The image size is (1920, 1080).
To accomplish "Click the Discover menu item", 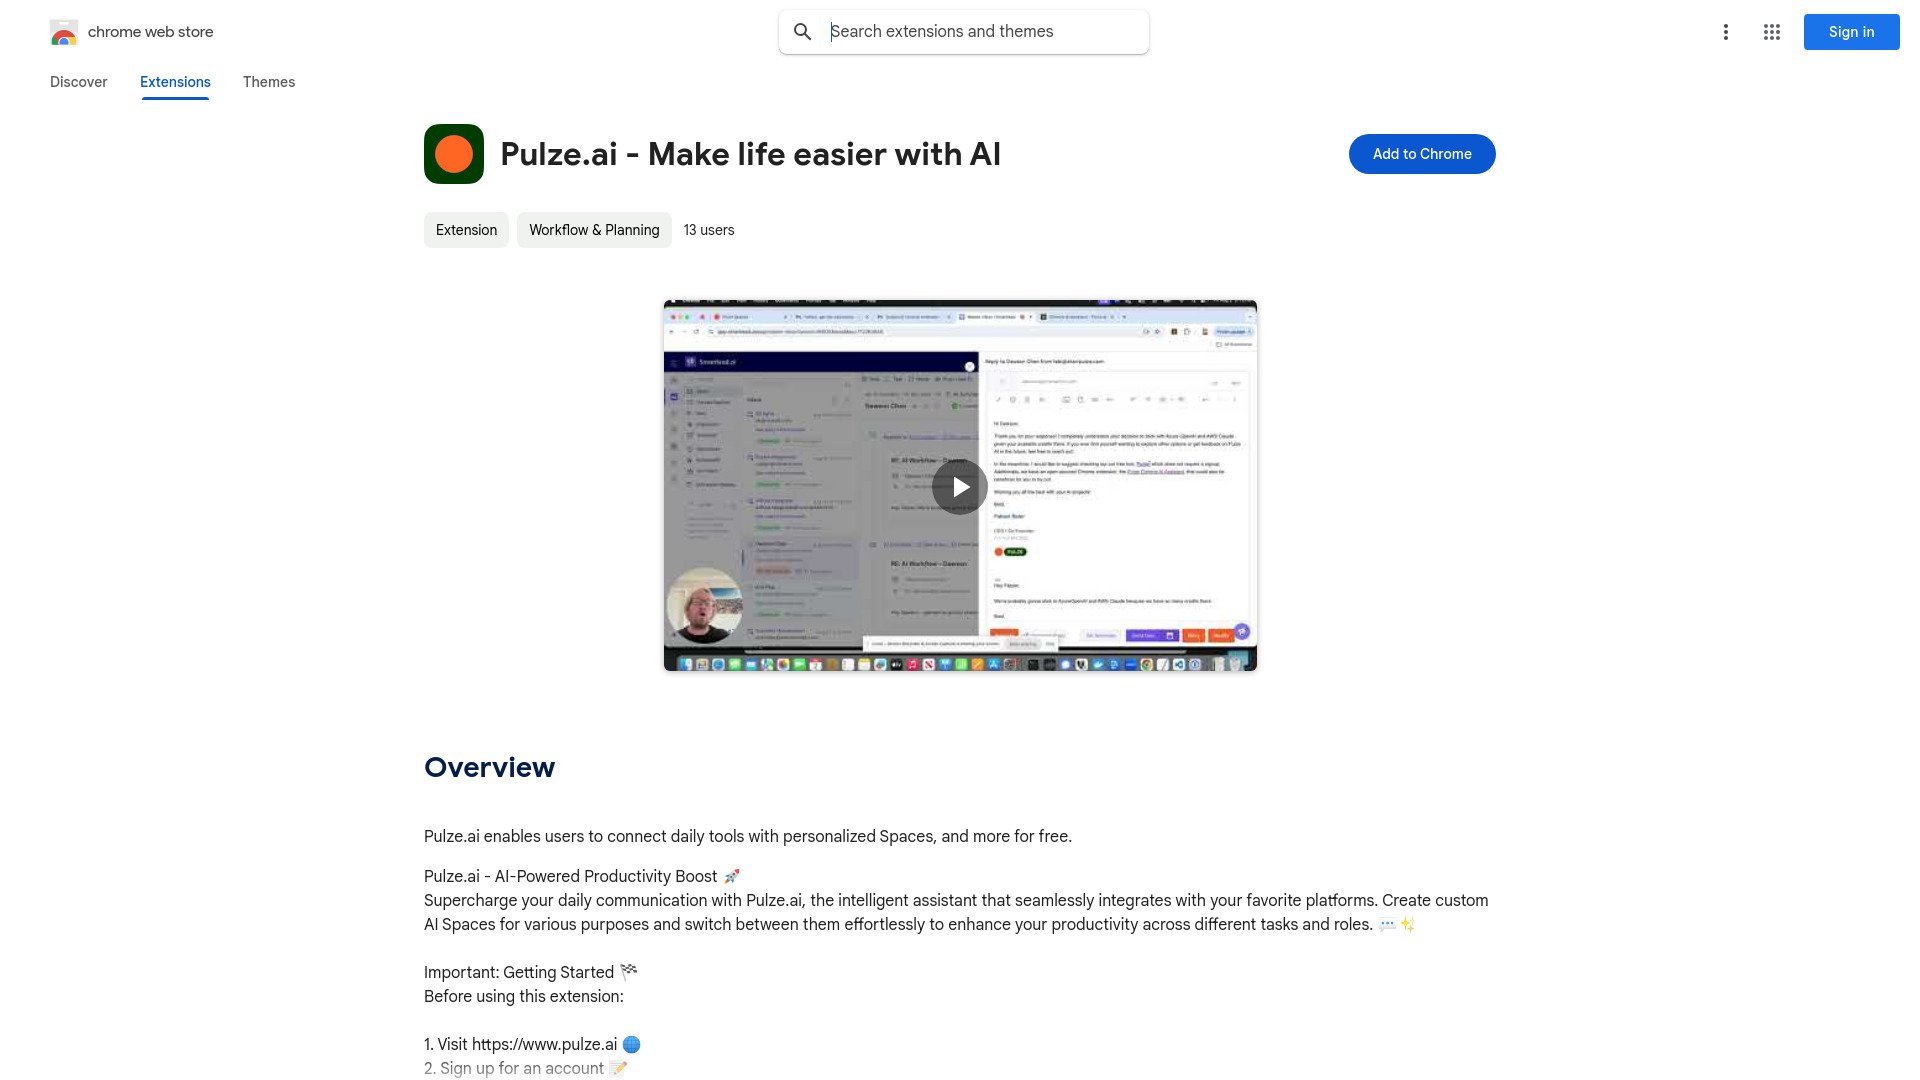I will tap(78, 82).
